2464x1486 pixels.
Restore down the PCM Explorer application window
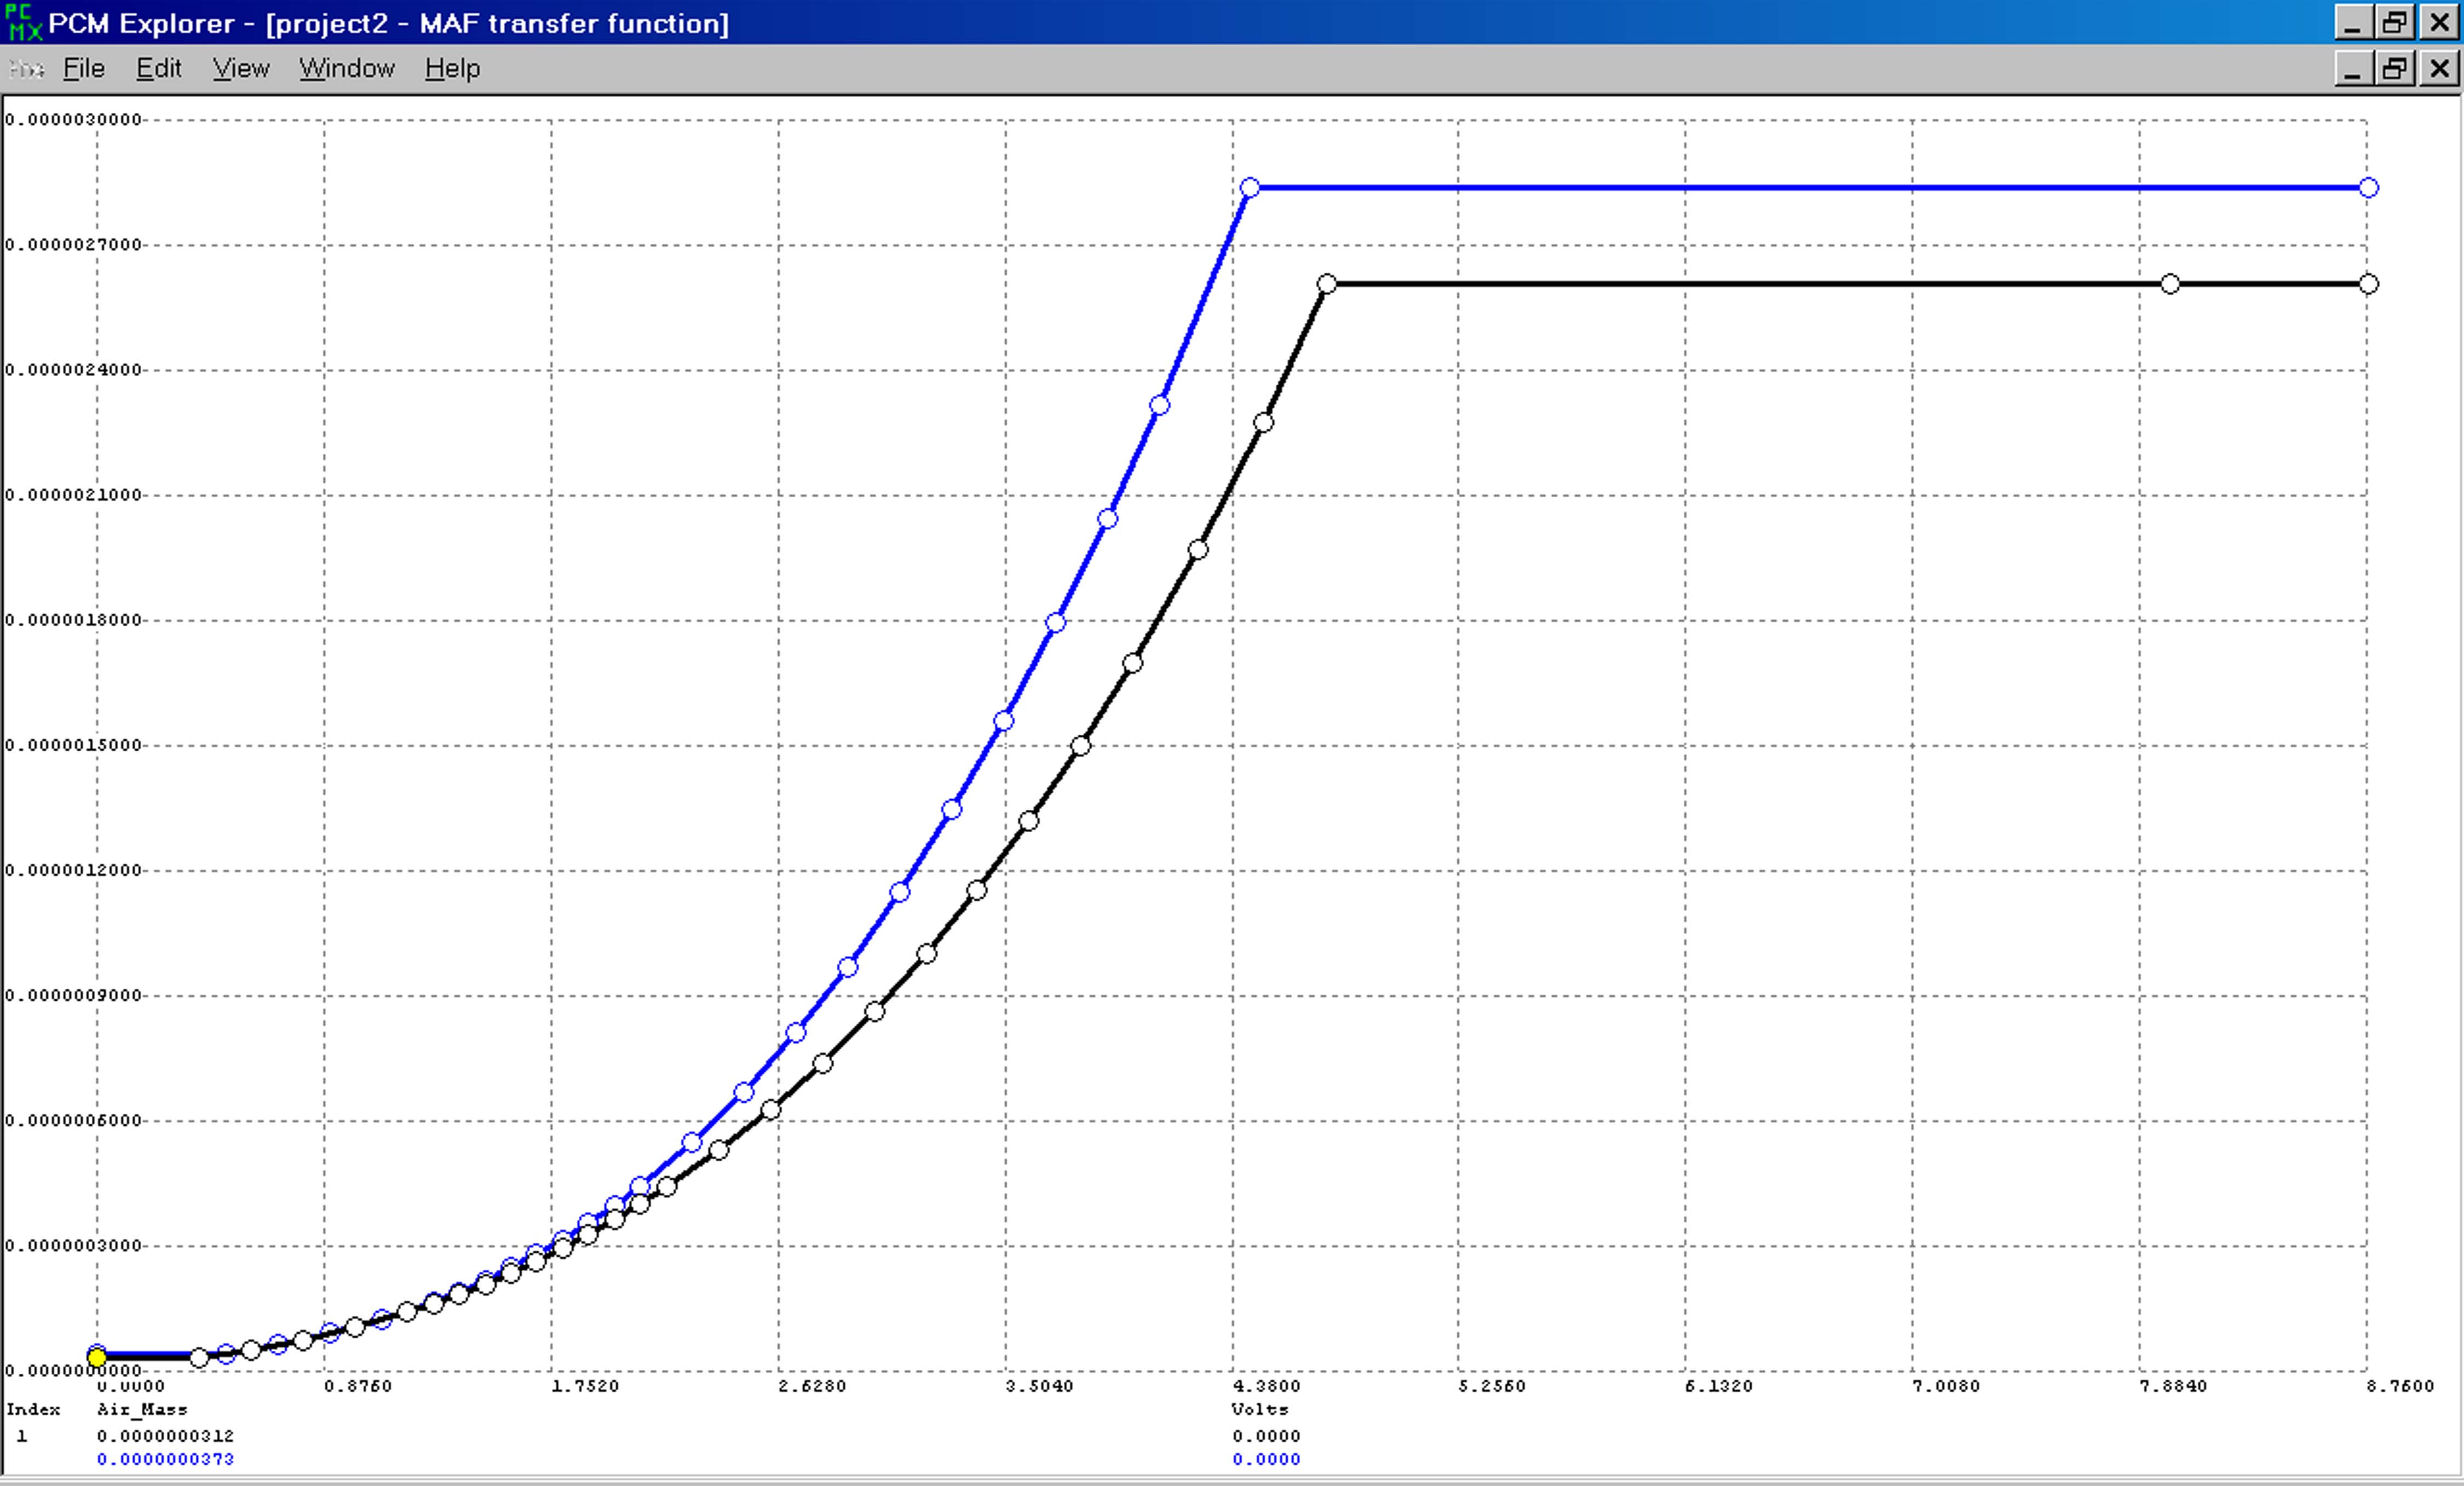2395,22
